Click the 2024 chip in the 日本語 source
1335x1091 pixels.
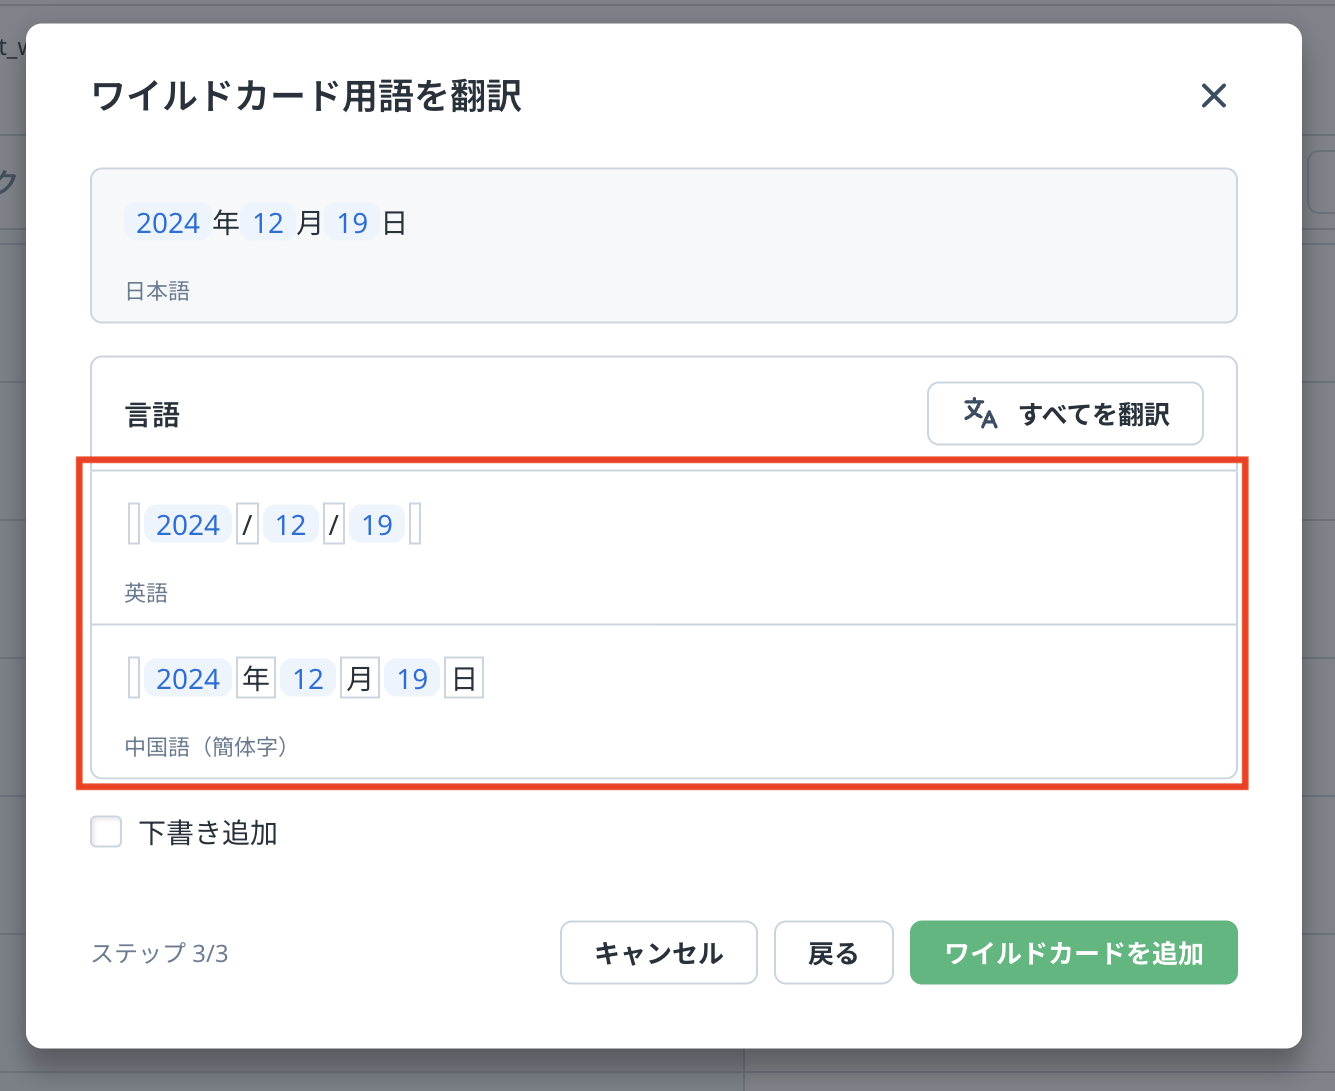(x=168, y=222)
